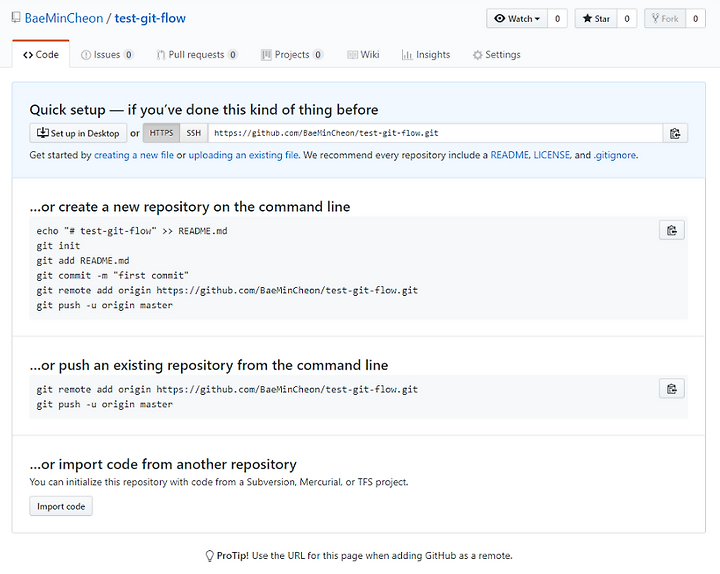
Task: Open the test-git-flow repository link
Action: coord(150,18)
